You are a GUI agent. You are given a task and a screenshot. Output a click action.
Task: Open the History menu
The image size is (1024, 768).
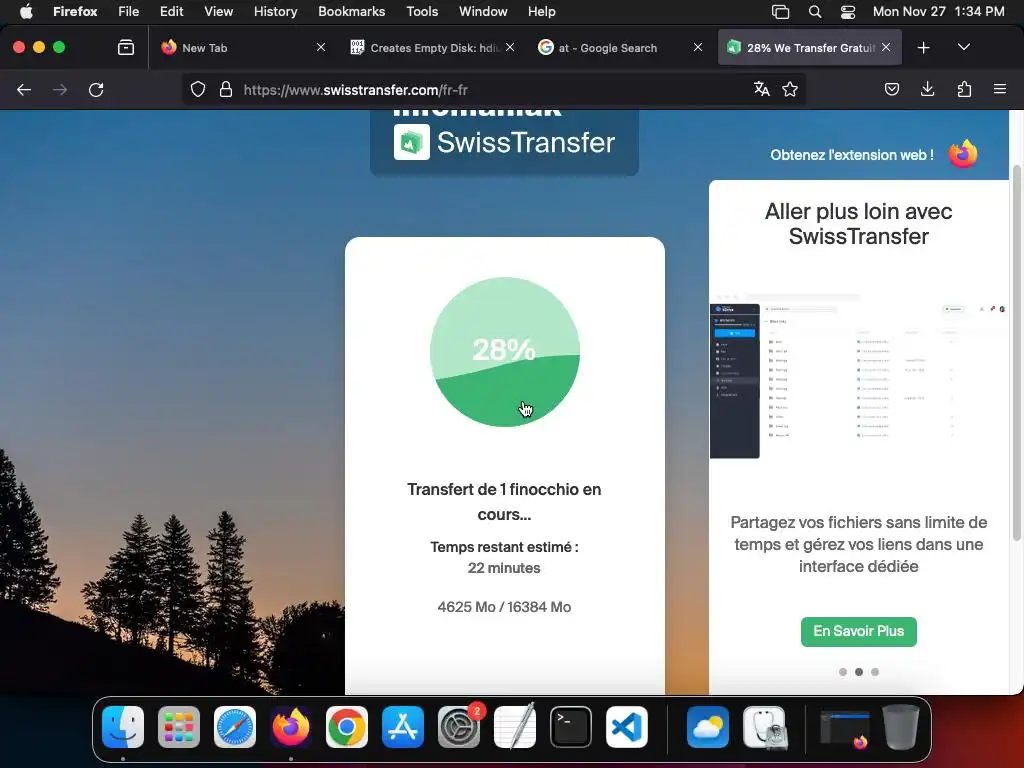coord(276,11)
